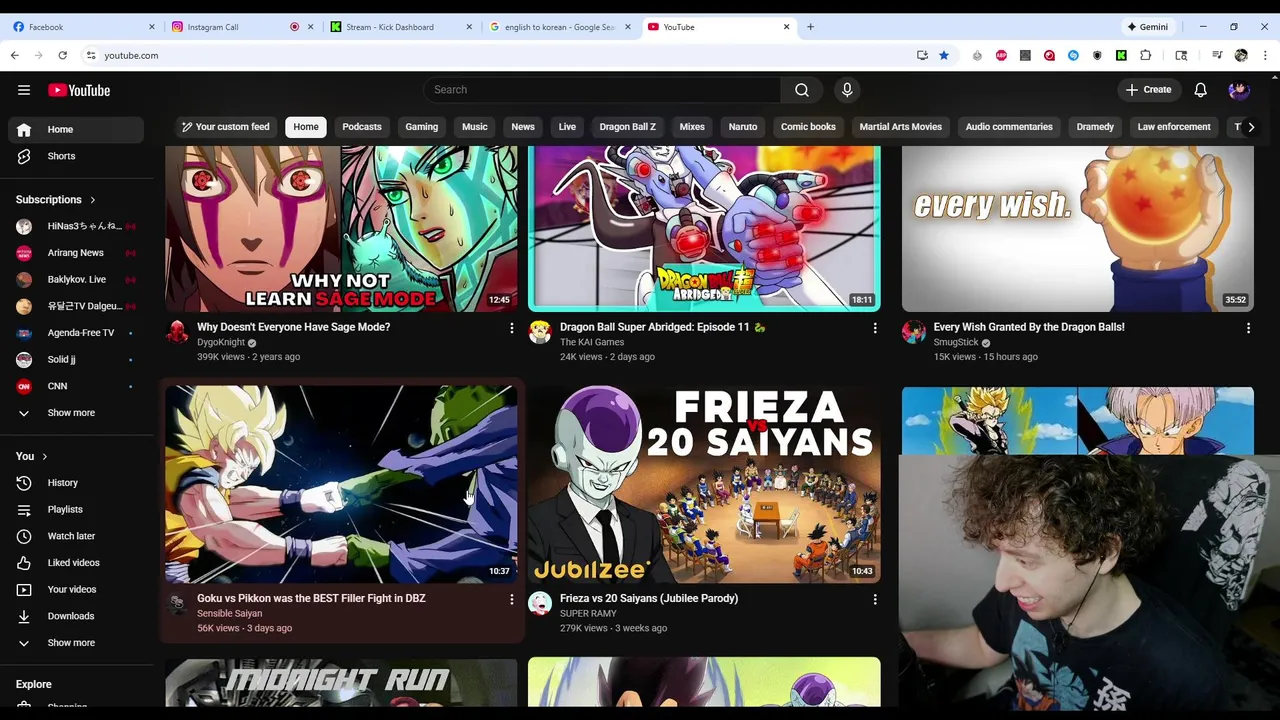Select the Your custom feed chip
1280x720 pixels.
[x=225, y=127]
